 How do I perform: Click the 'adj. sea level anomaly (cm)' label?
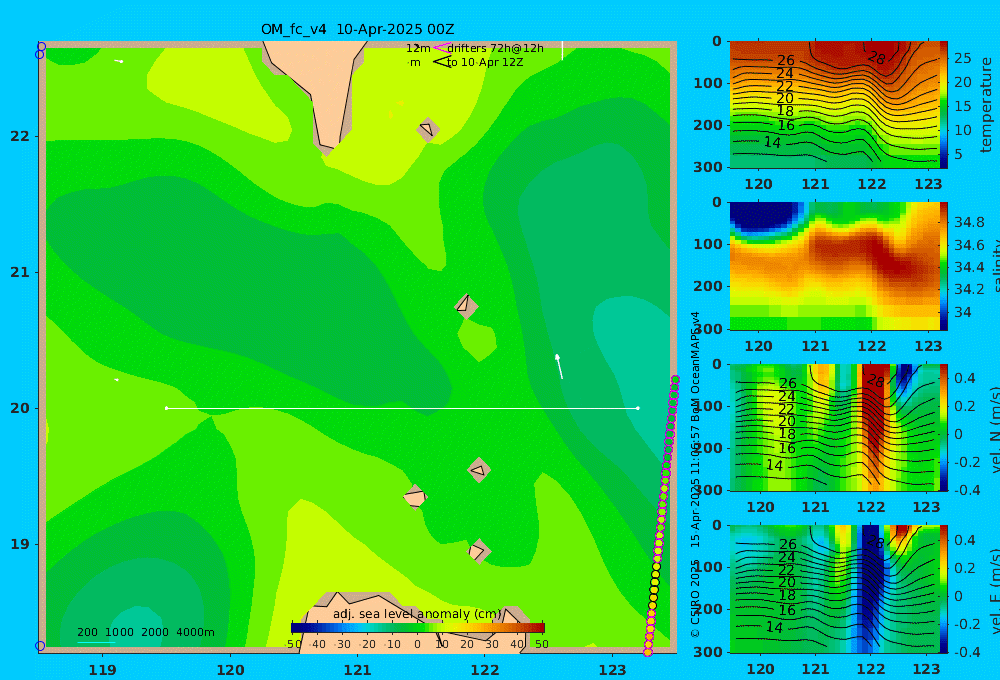[x=417, y=614]
